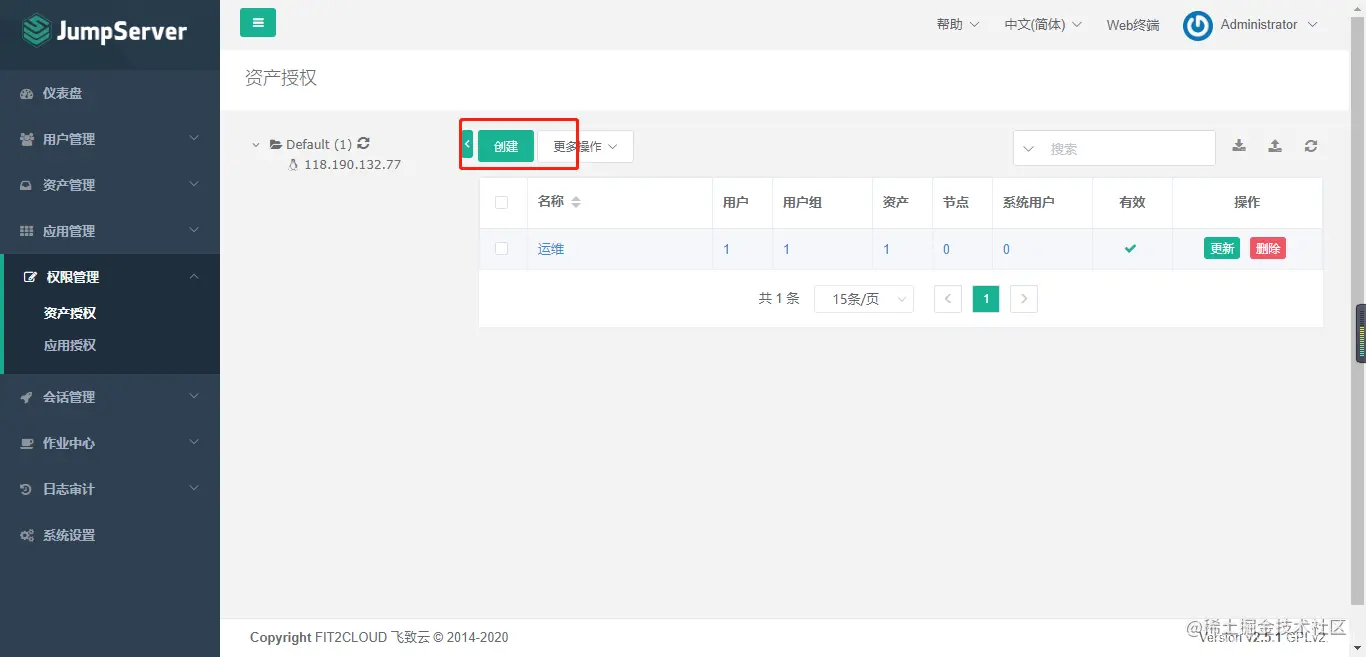Click the 共 1 条 total count text

(779, 298)
